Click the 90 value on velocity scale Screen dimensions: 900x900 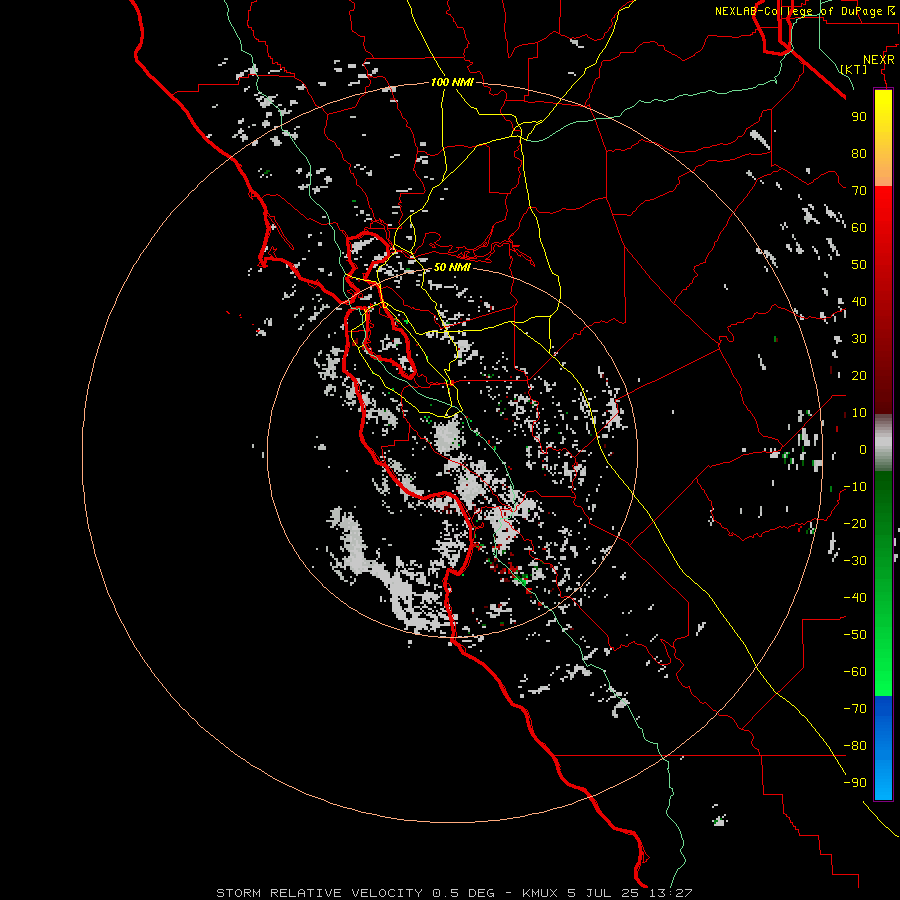(859, 117)
